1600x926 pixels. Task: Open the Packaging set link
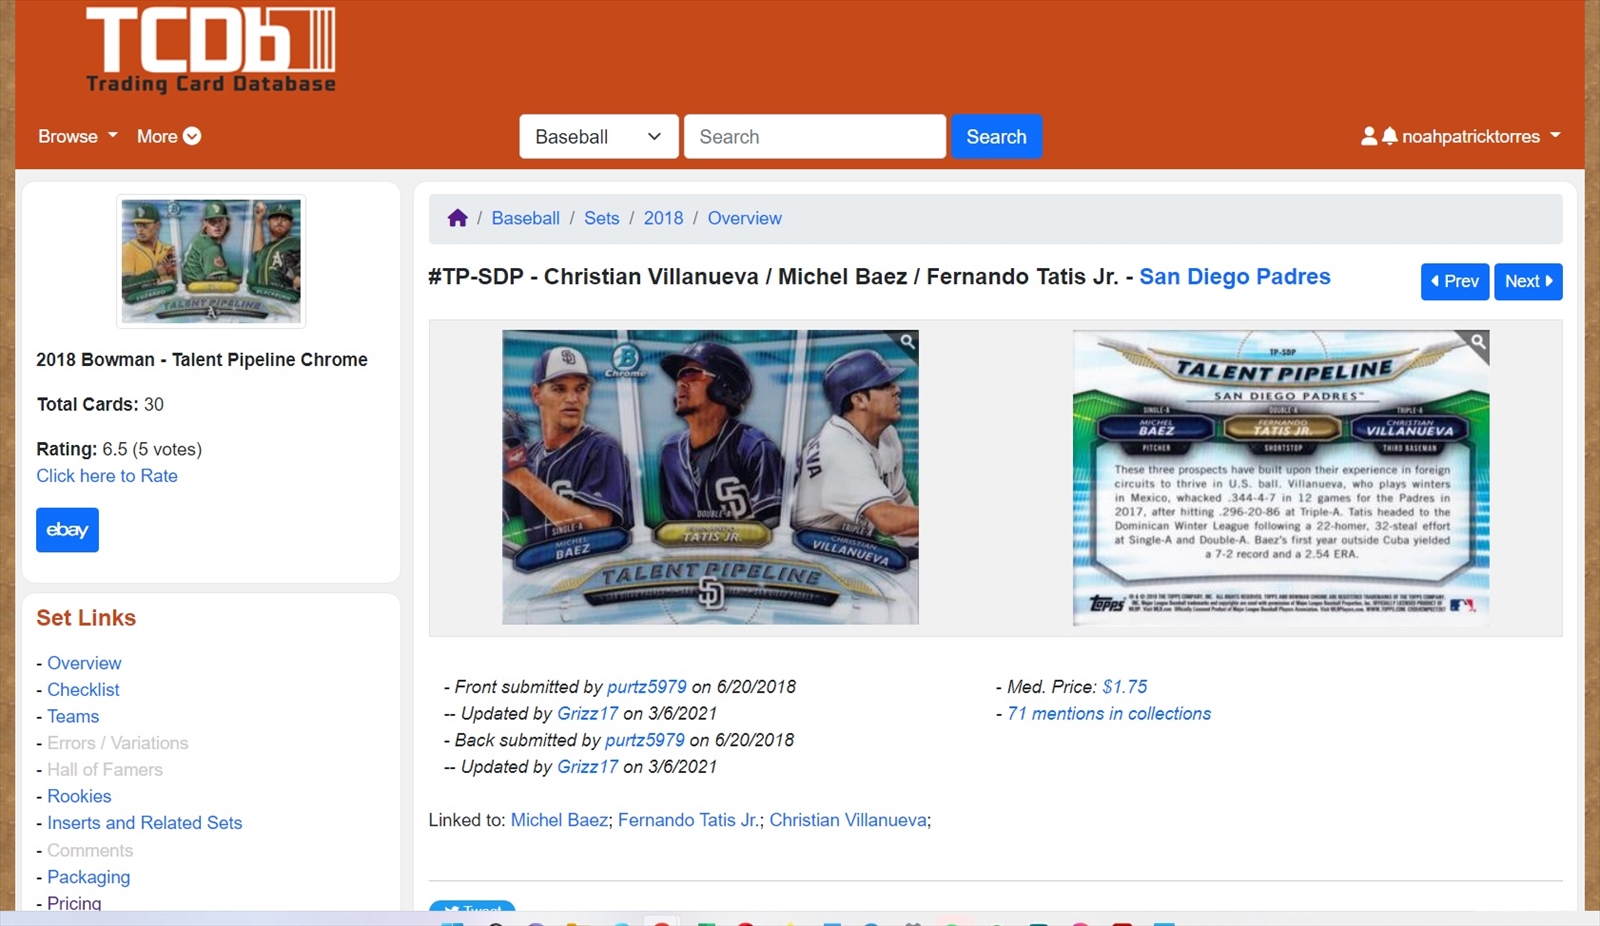pos(88,877)
